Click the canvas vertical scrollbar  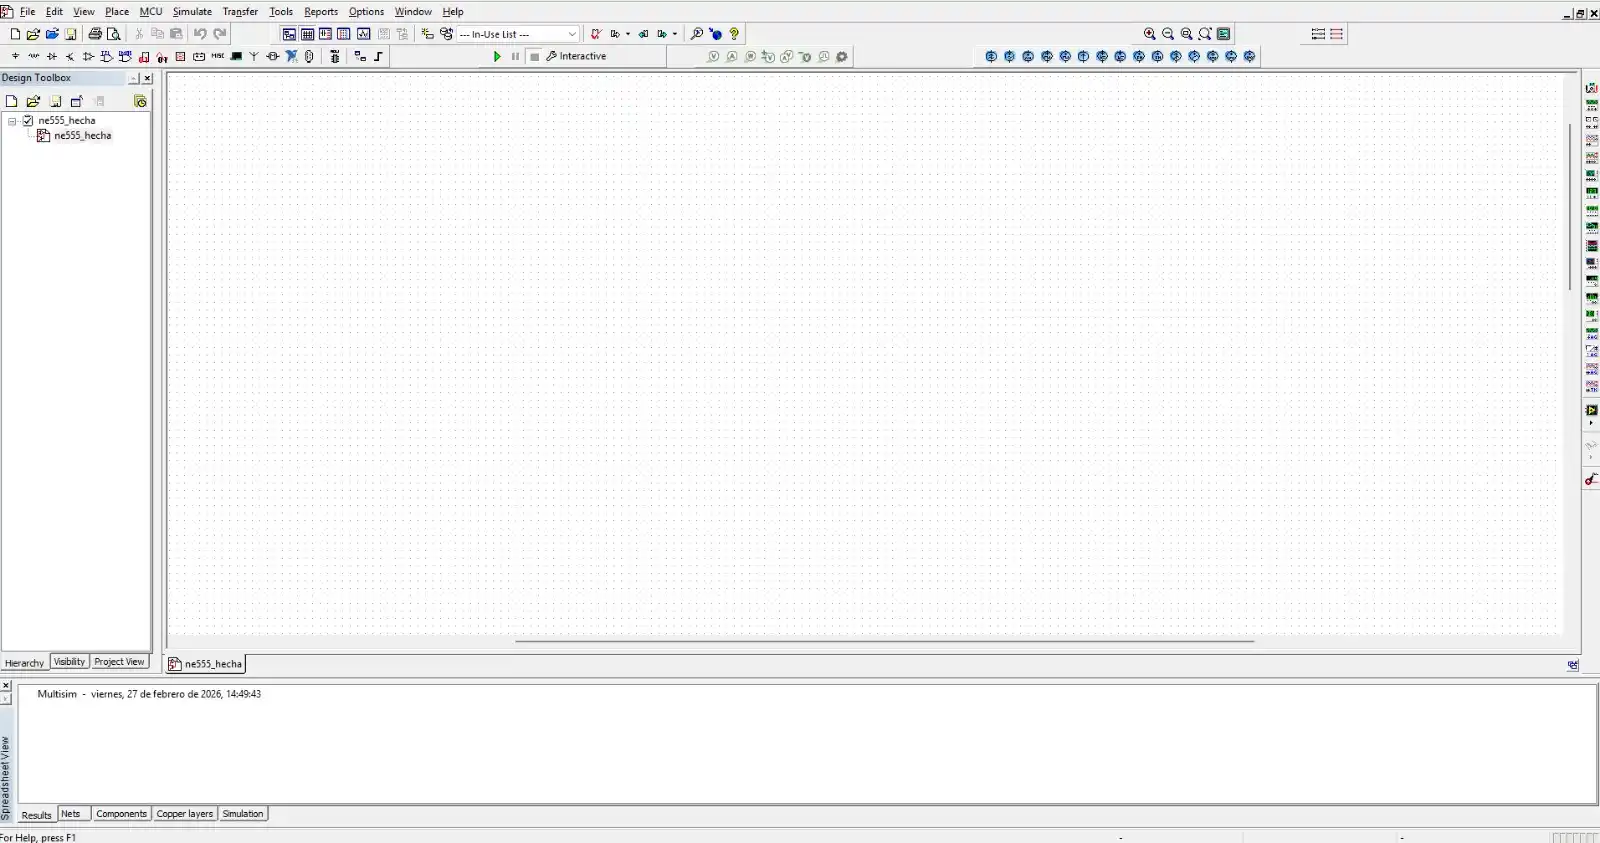pyautogui.click(x=1570, y=207)
